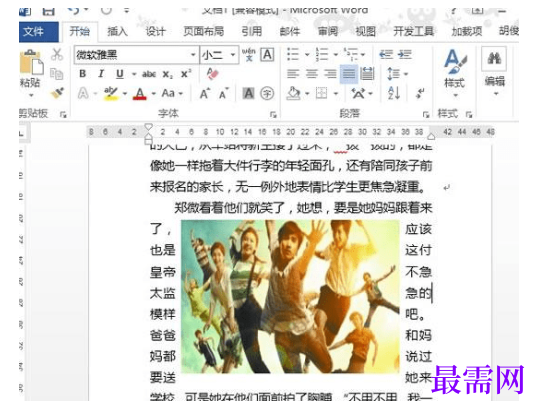This screenshot has width=543, height=411.
Task: Click the phonetic guide wén icon
Action: (x=248, y=55)
